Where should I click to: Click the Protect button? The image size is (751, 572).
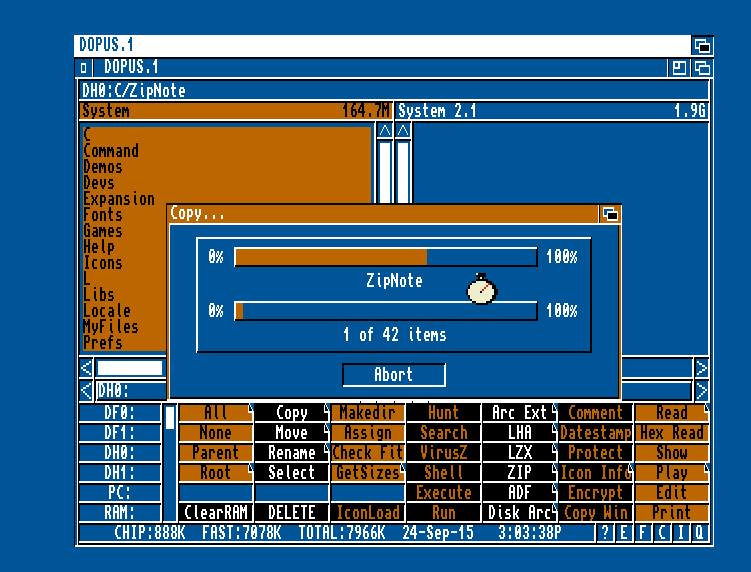tap(596, 453)
